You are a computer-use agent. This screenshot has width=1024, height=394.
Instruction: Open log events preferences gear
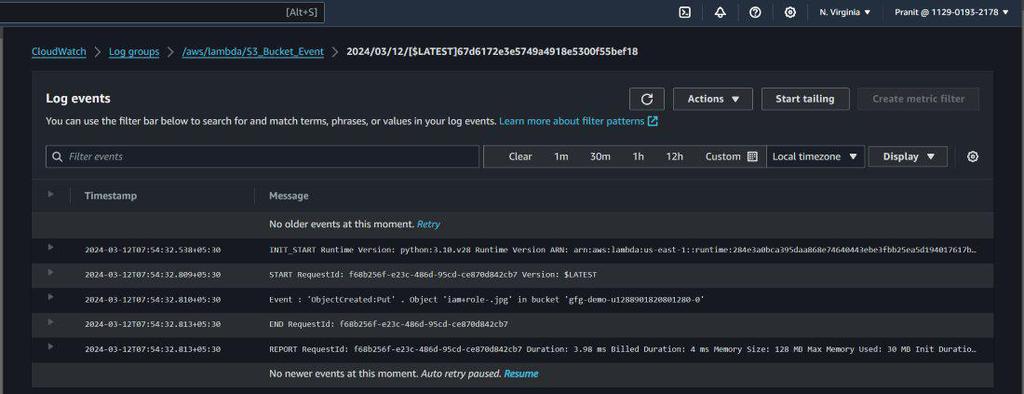point(972,157)
